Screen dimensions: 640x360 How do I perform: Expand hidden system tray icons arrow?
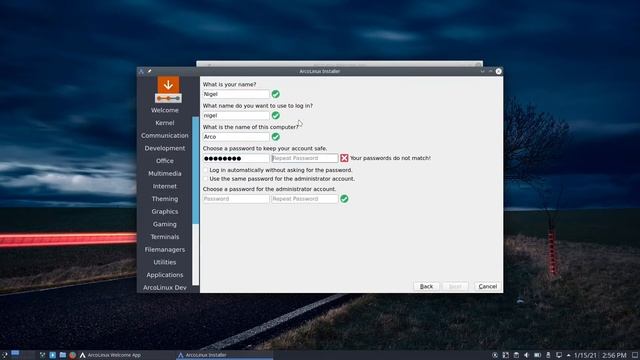click(569, 355)
